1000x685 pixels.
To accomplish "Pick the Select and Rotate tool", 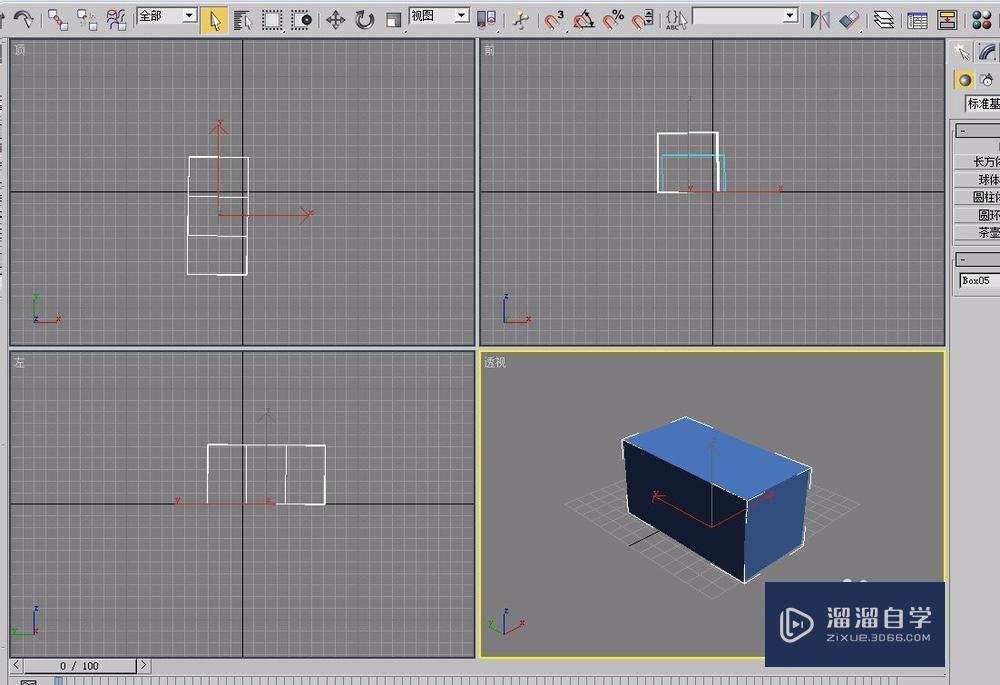I will point(365,19).
